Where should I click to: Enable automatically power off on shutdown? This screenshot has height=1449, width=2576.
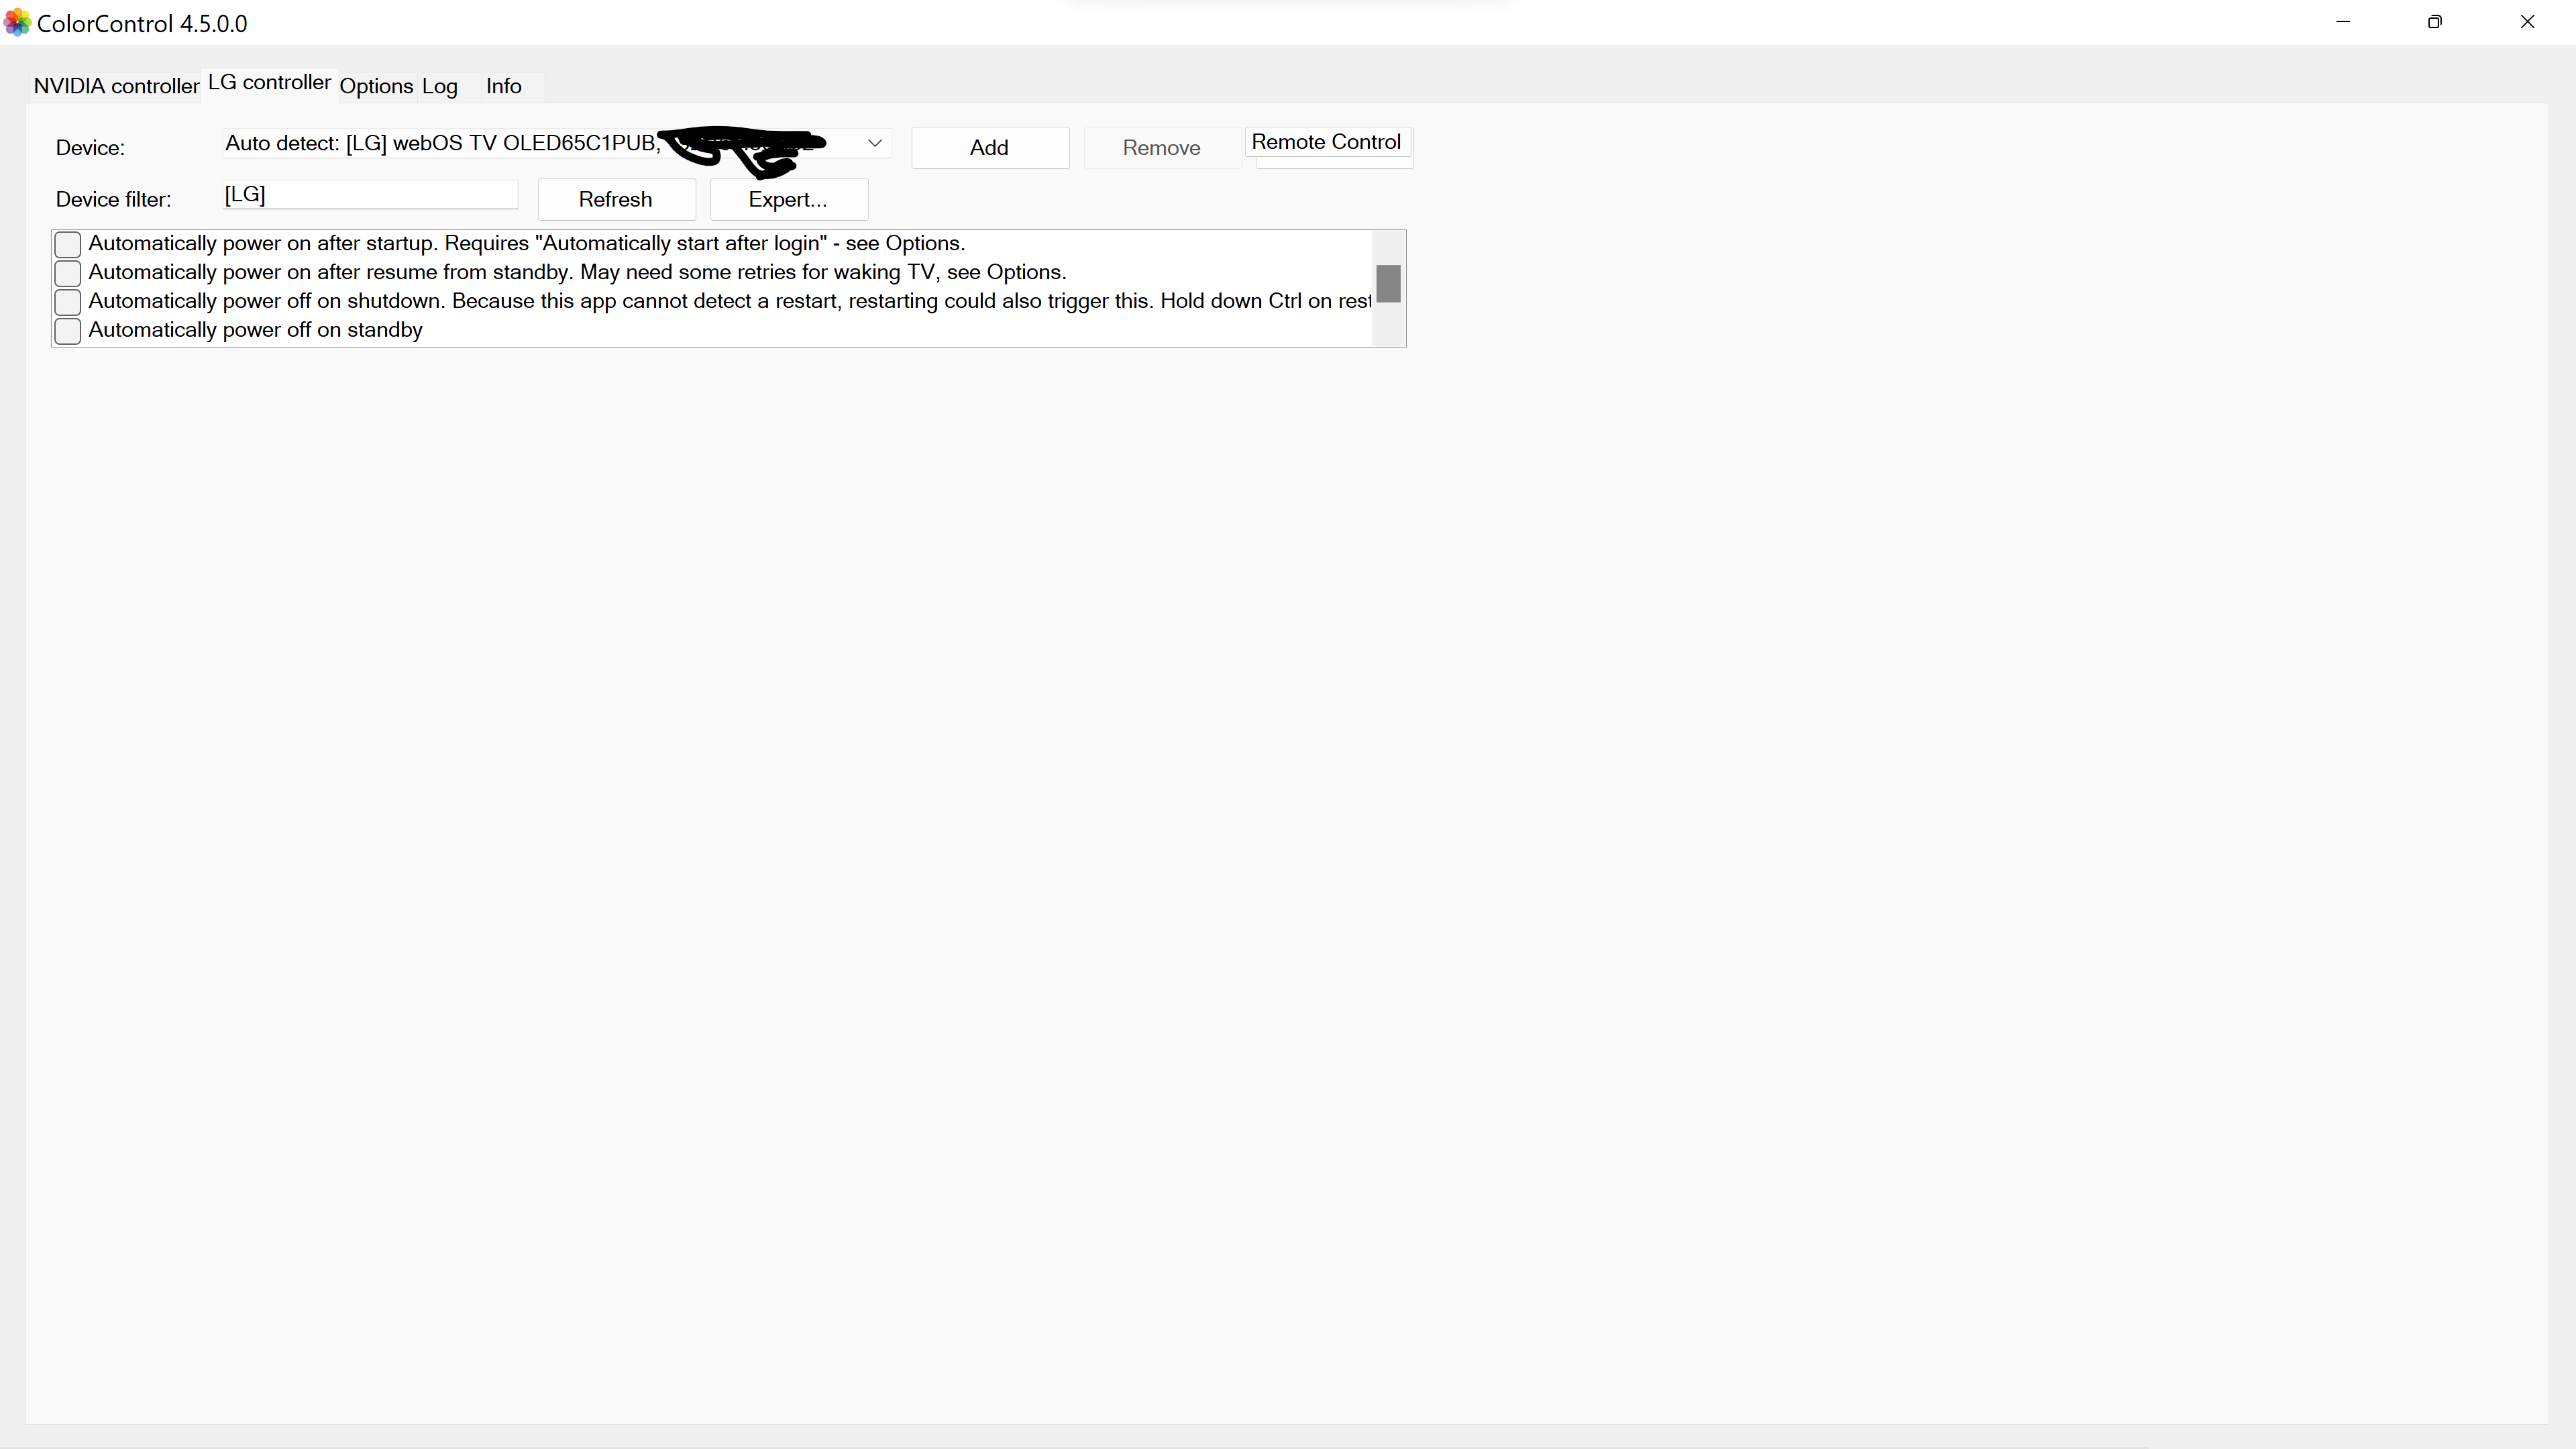click(67, 302)
